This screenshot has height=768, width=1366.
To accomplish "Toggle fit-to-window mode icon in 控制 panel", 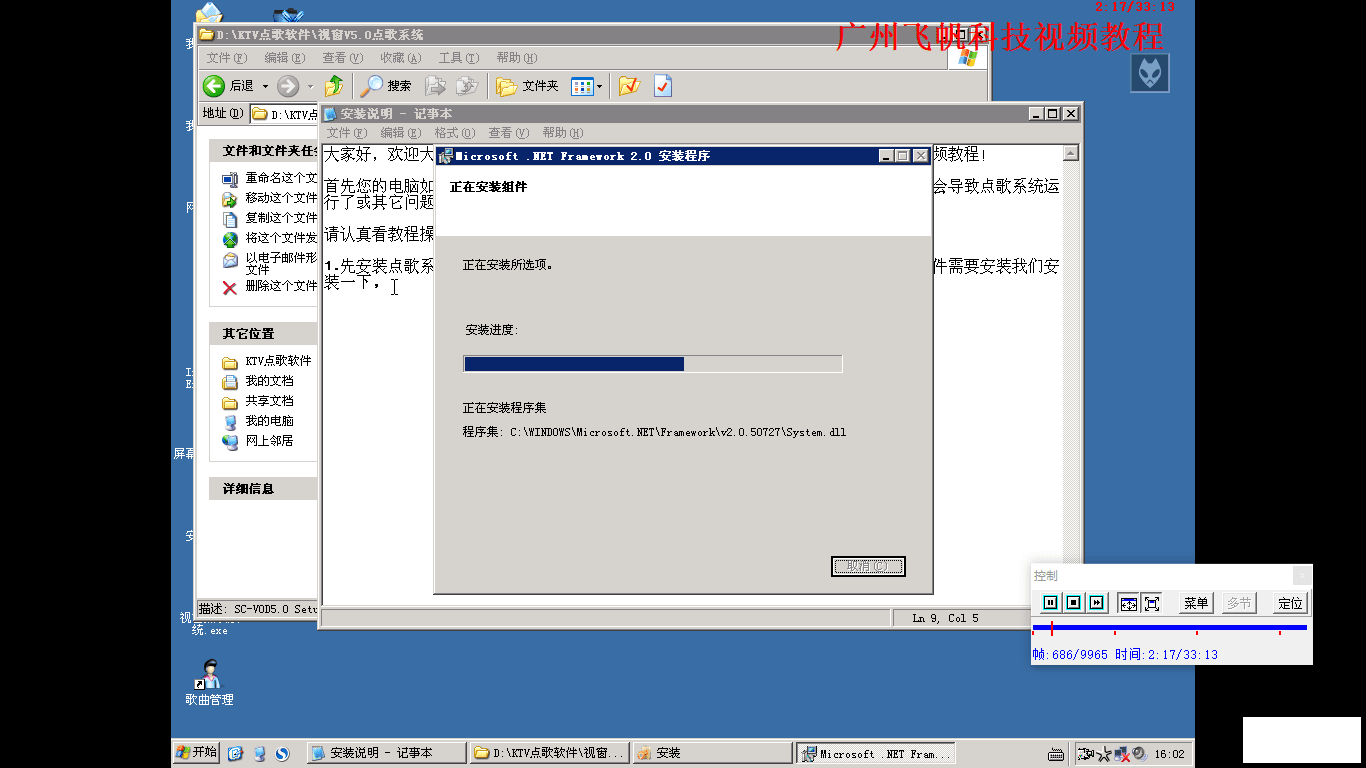I will 1128,603.
